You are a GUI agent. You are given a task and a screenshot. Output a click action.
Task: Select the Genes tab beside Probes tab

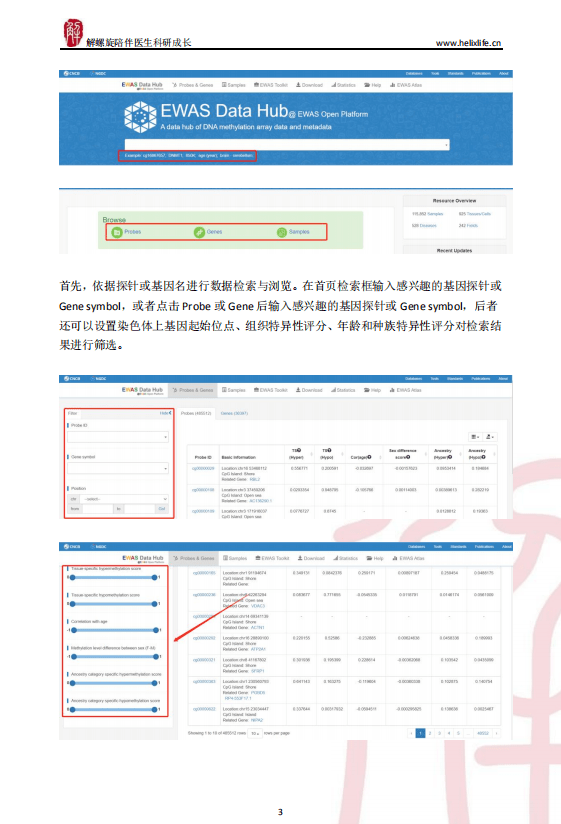tap(234, 414)
